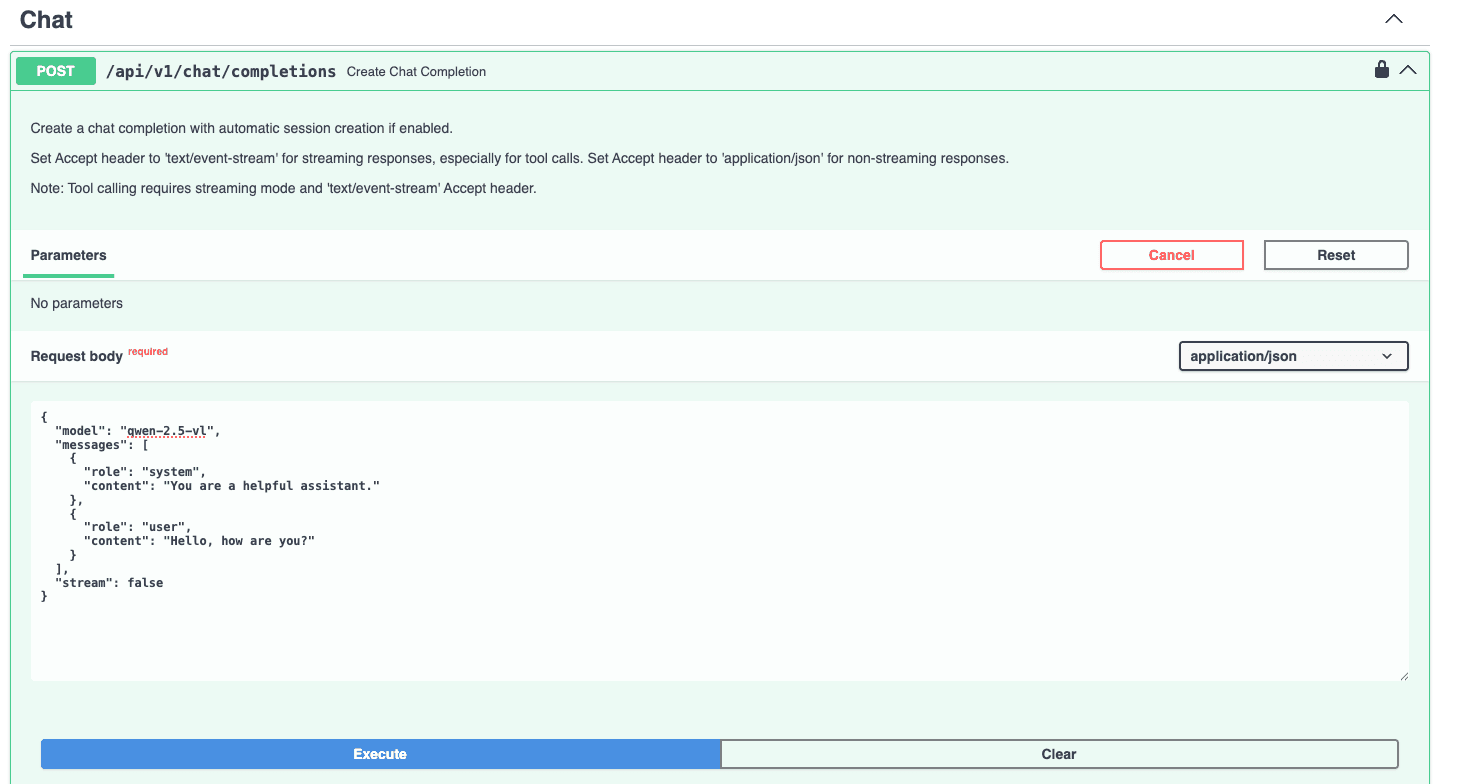This screenshot has height=784, width=1459.
Task: Click the textarea resize handle corner
Action: pyautogui.click(x=1404, y=676)
